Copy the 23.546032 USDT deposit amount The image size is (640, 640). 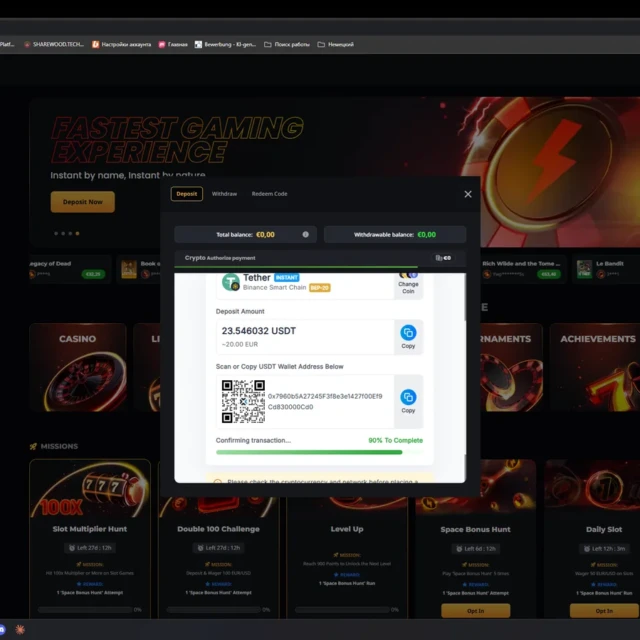click(408, 337)
